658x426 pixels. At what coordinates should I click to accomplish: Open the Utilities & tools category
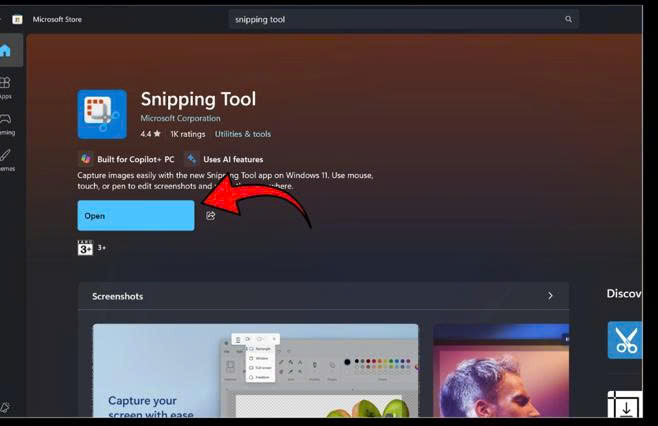point(243,134)
